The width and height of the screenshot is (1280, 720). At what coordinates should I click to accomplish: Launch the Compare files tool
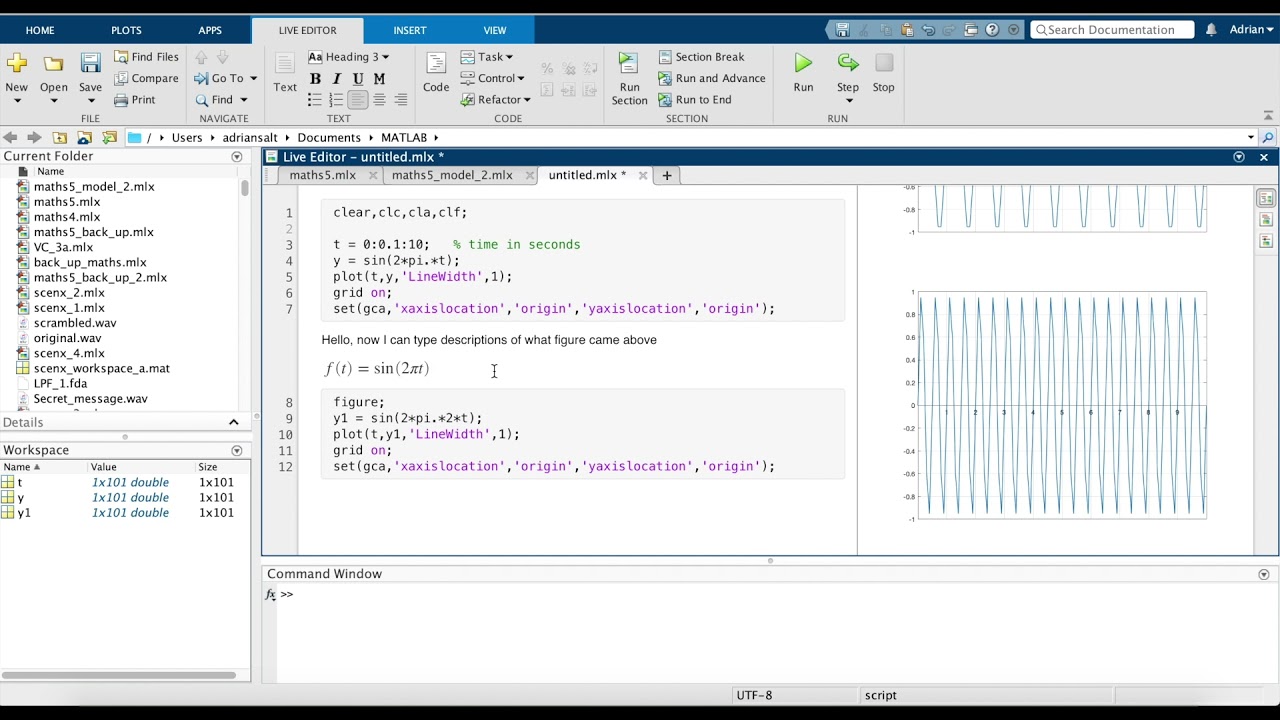click(x=146, y=78)
